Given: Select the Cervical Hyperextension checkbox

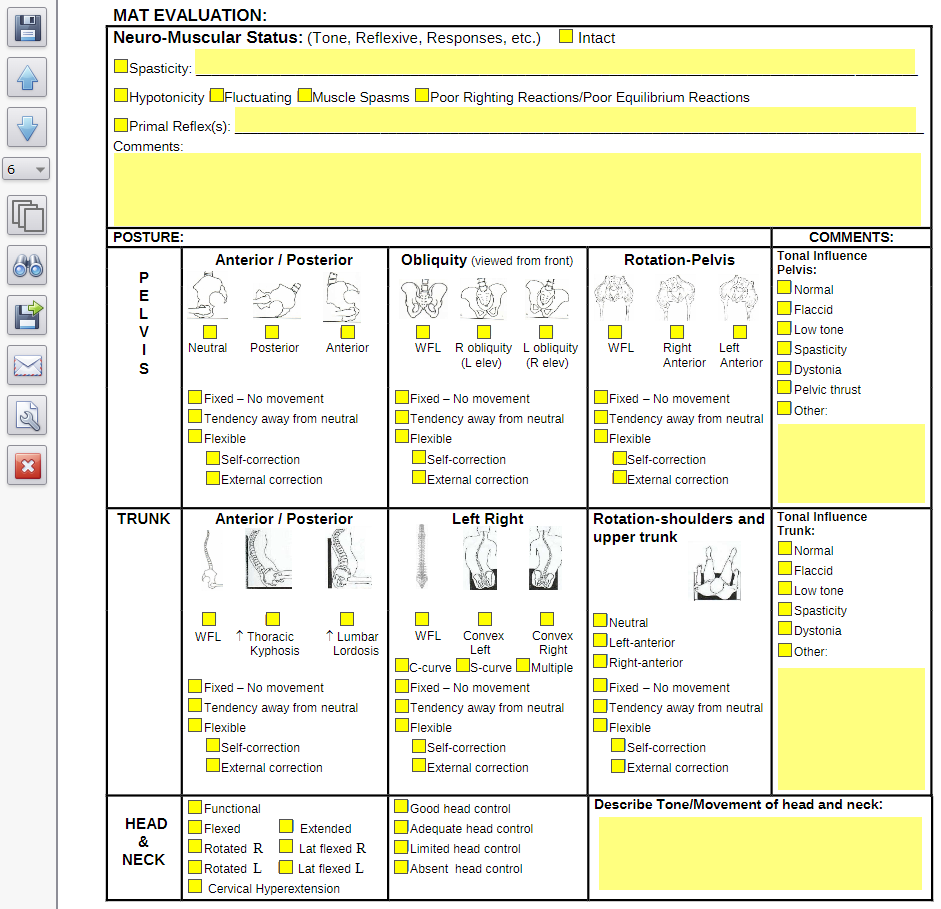Looking at the screenshot, I should [195, 887].
